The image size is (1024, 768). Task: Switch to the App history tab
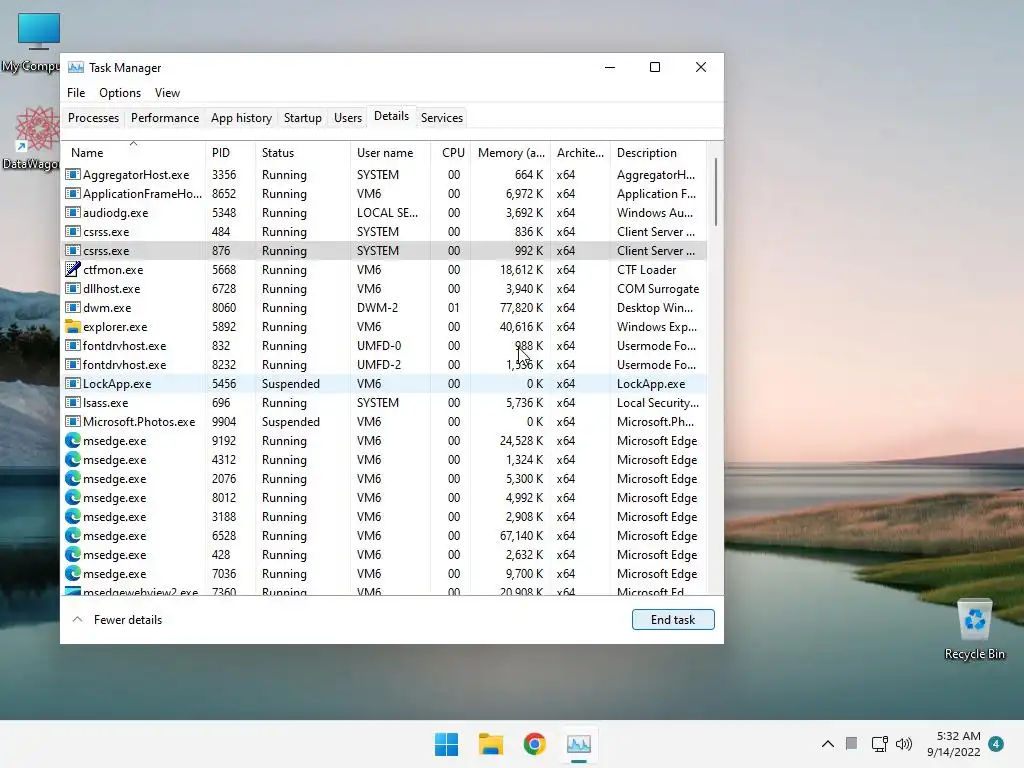241,118
